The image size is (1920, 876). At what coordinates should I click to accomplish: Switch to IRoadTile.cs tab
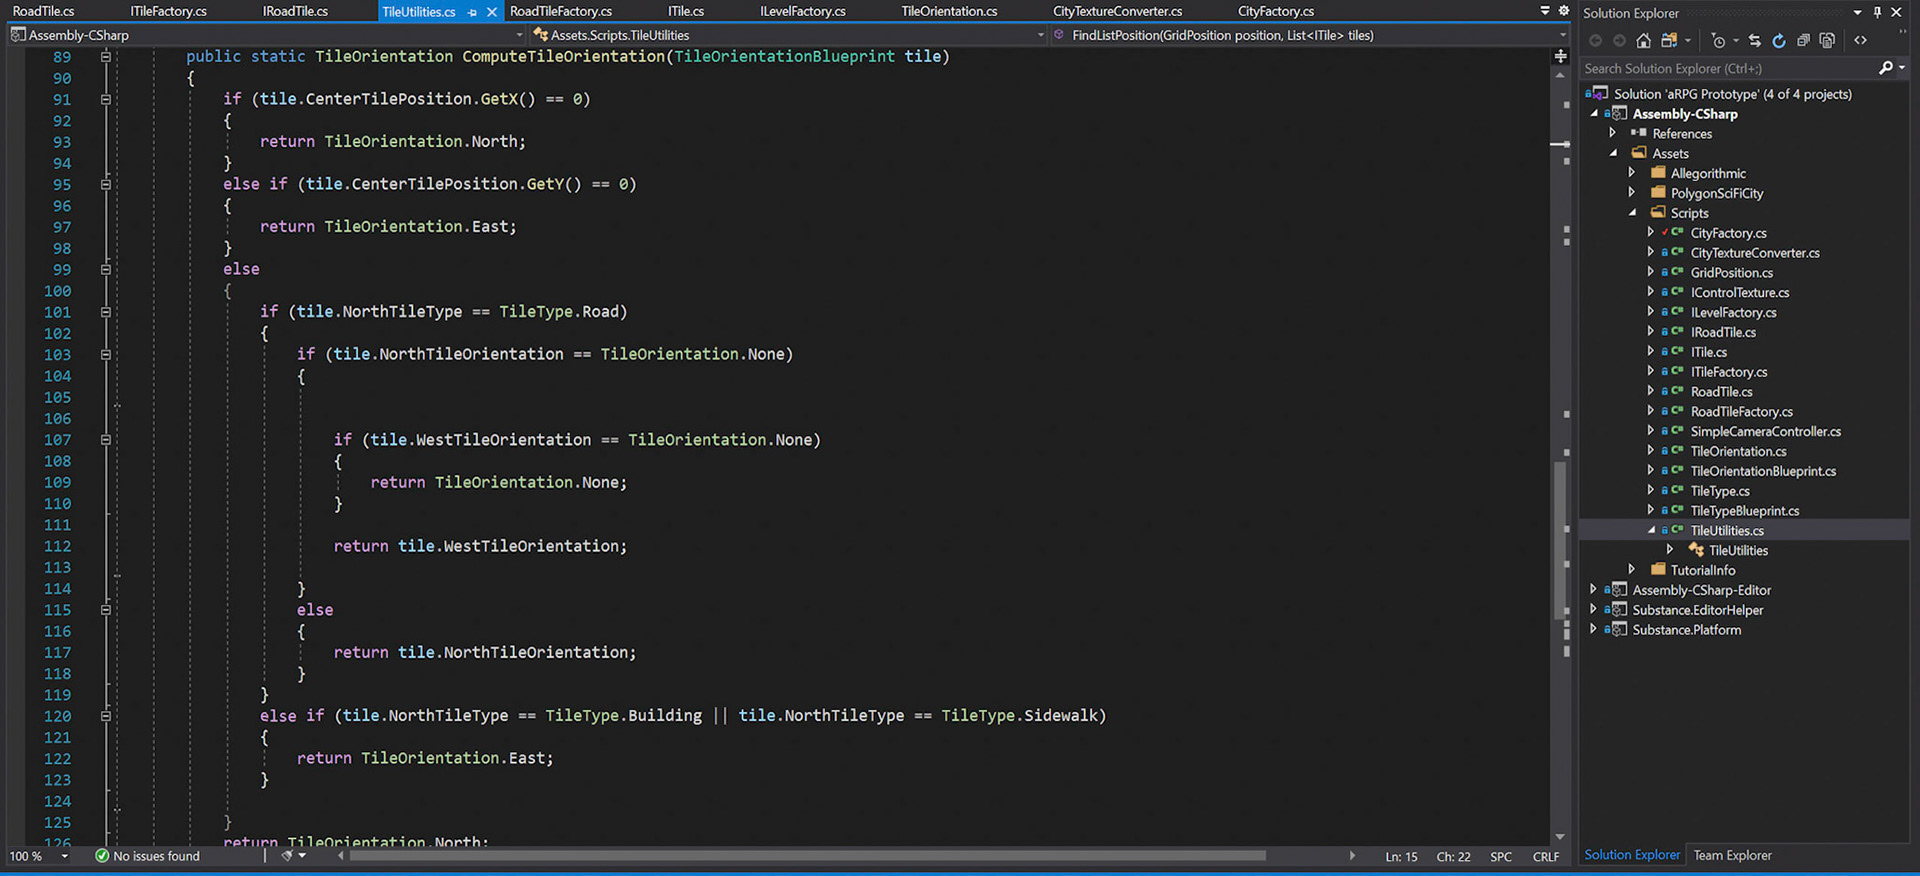click(295, 11)
